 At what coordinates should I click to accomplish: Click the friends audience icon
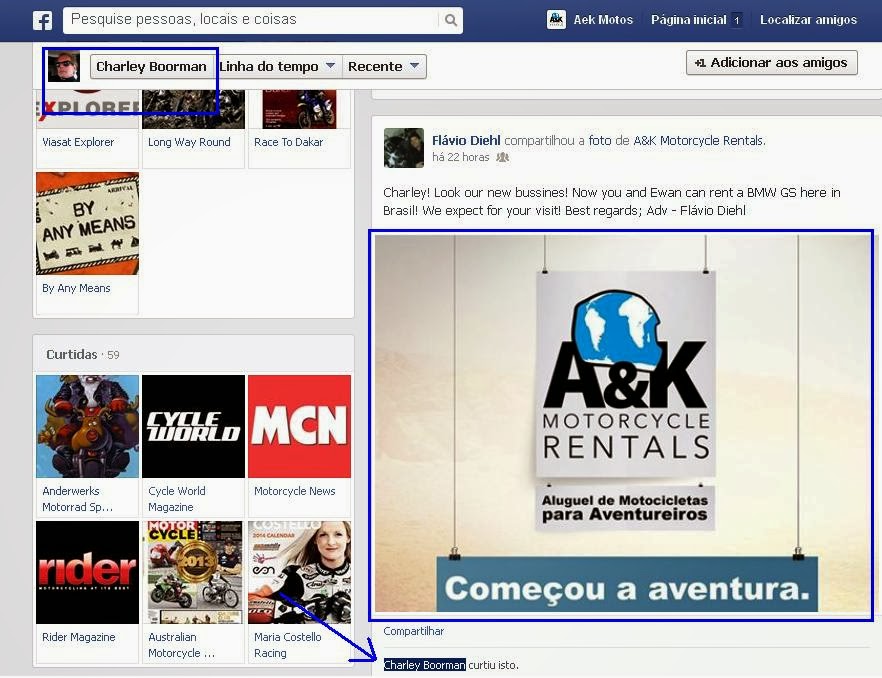pos(502,158)
